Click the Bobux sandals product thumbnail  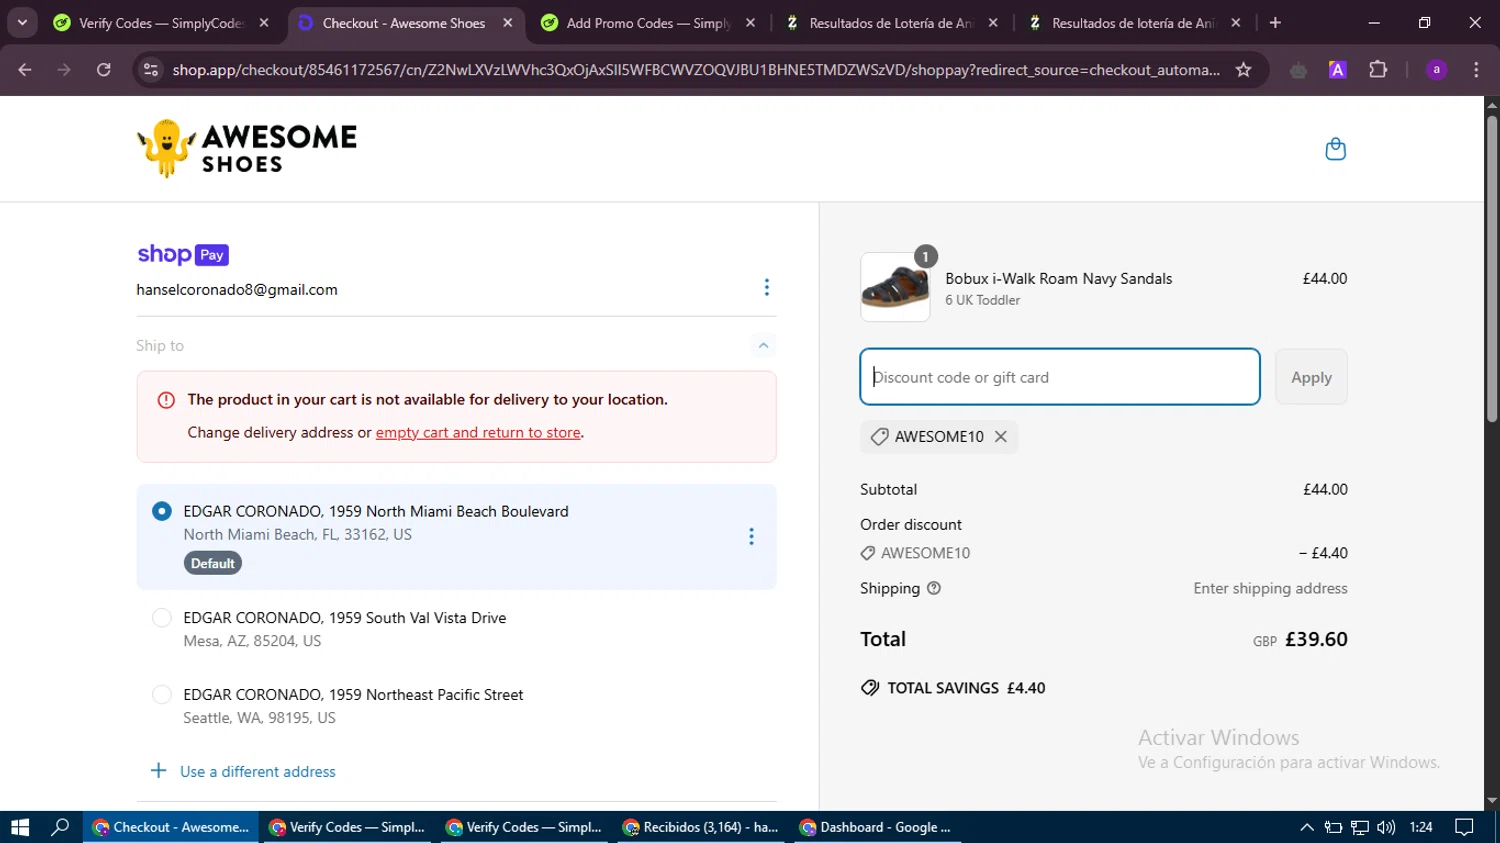click(895, 287)
